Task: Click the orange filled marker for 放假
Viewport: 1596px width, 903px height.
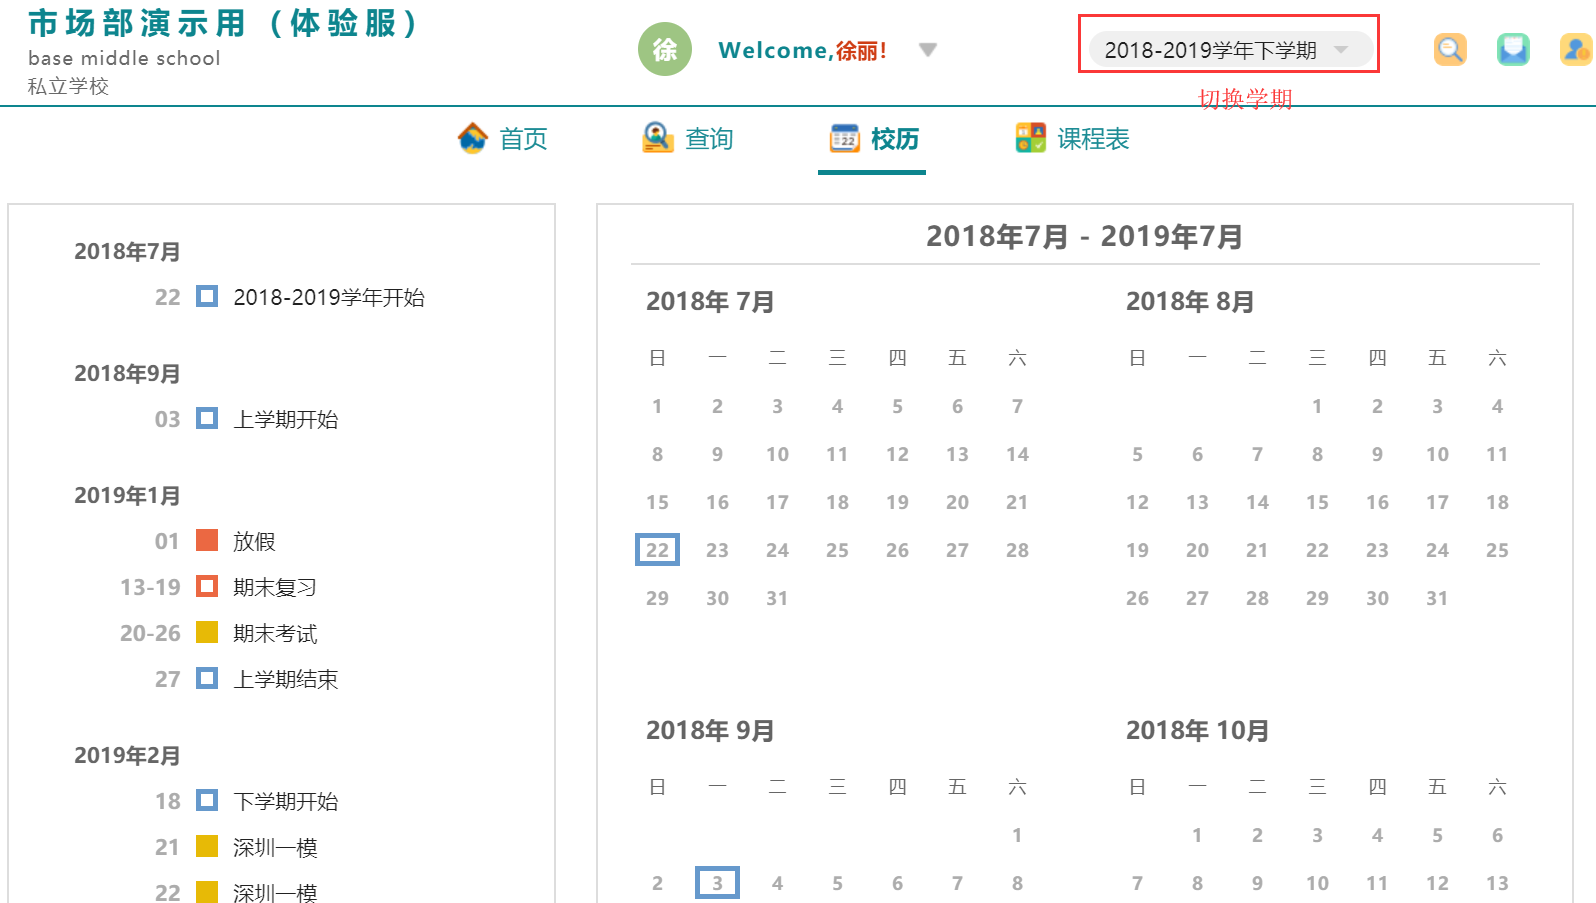Action: point(207,540)
